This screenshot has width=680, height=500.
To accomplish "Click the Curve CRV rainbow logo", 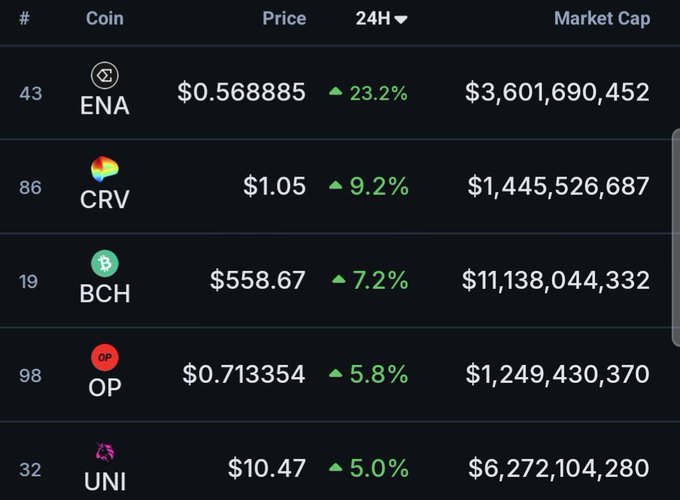I will [x=105, y=169].
